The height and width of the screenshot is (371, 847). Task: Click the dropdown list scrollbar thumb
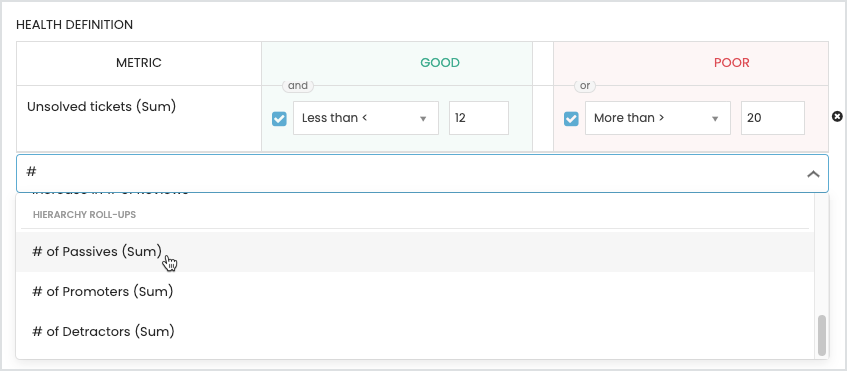click(822, 336)
